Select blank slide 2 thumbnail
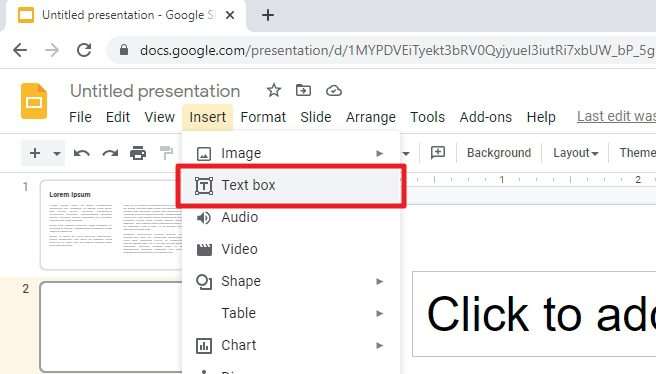656x374 pixels. point(111,326)
